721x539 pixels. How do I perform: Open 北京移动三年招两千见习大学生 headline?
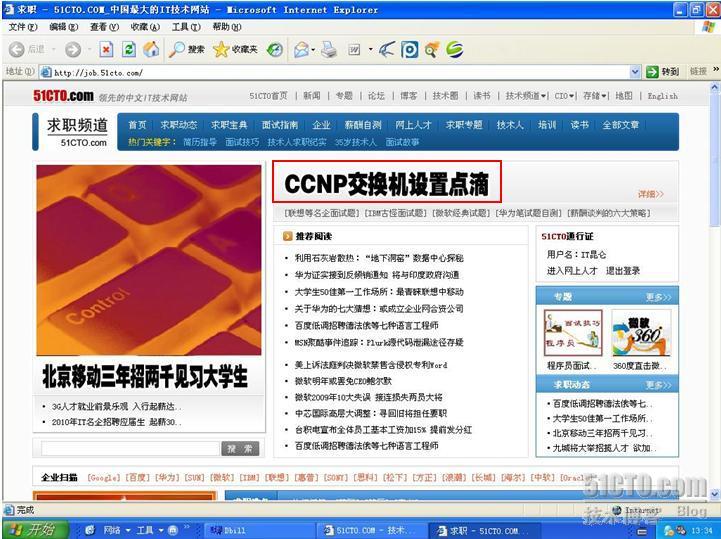[145, 377]
